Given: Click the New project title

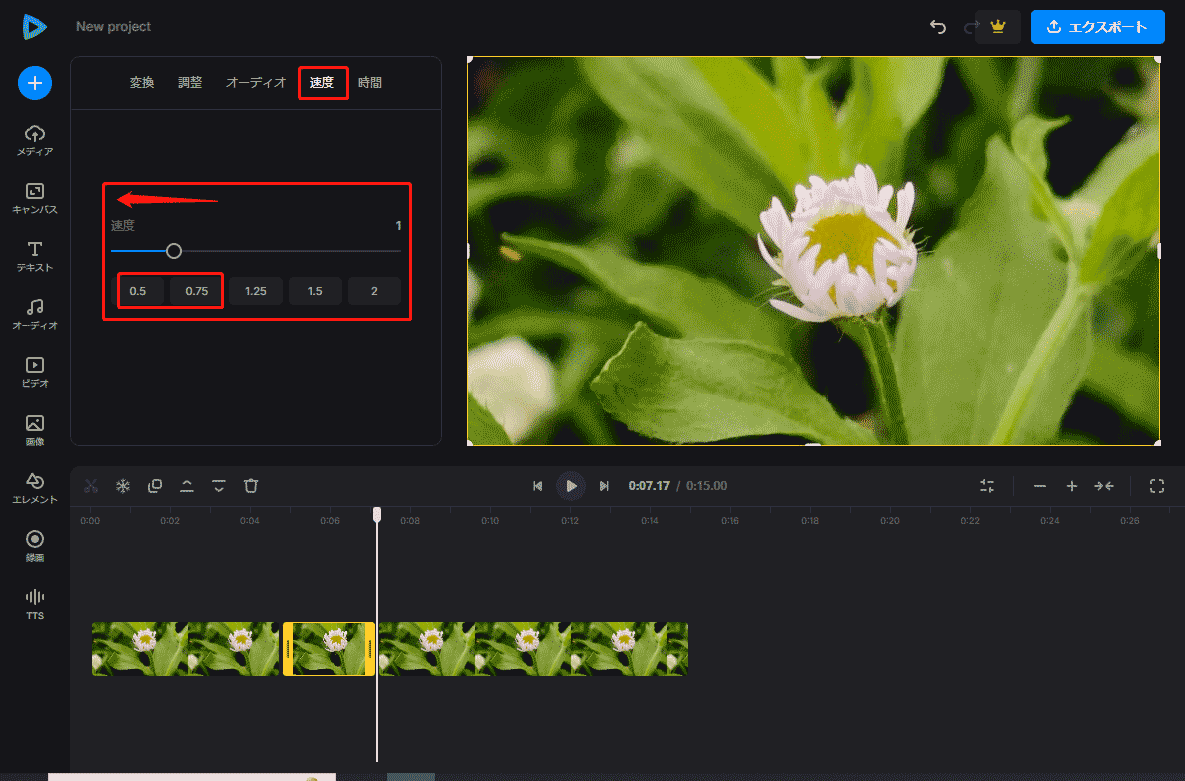Looking at the screenshot, I should (113, 26).
